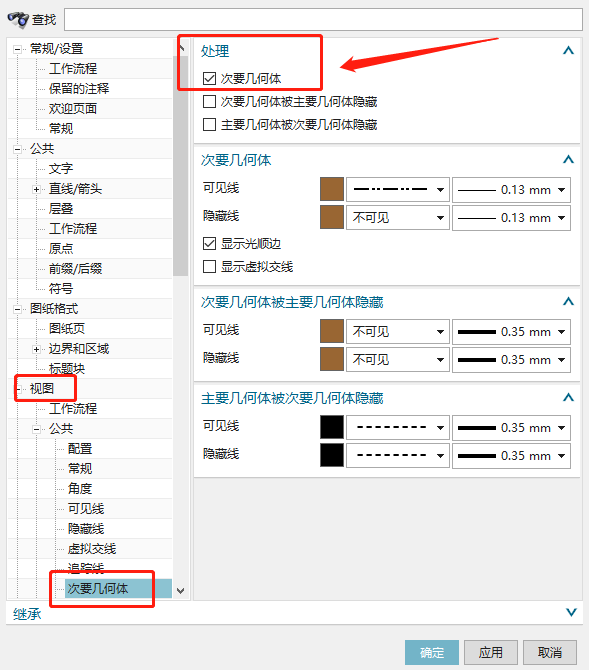
Task: Click the binoculars find icon
Action: (x=18, y=20)
